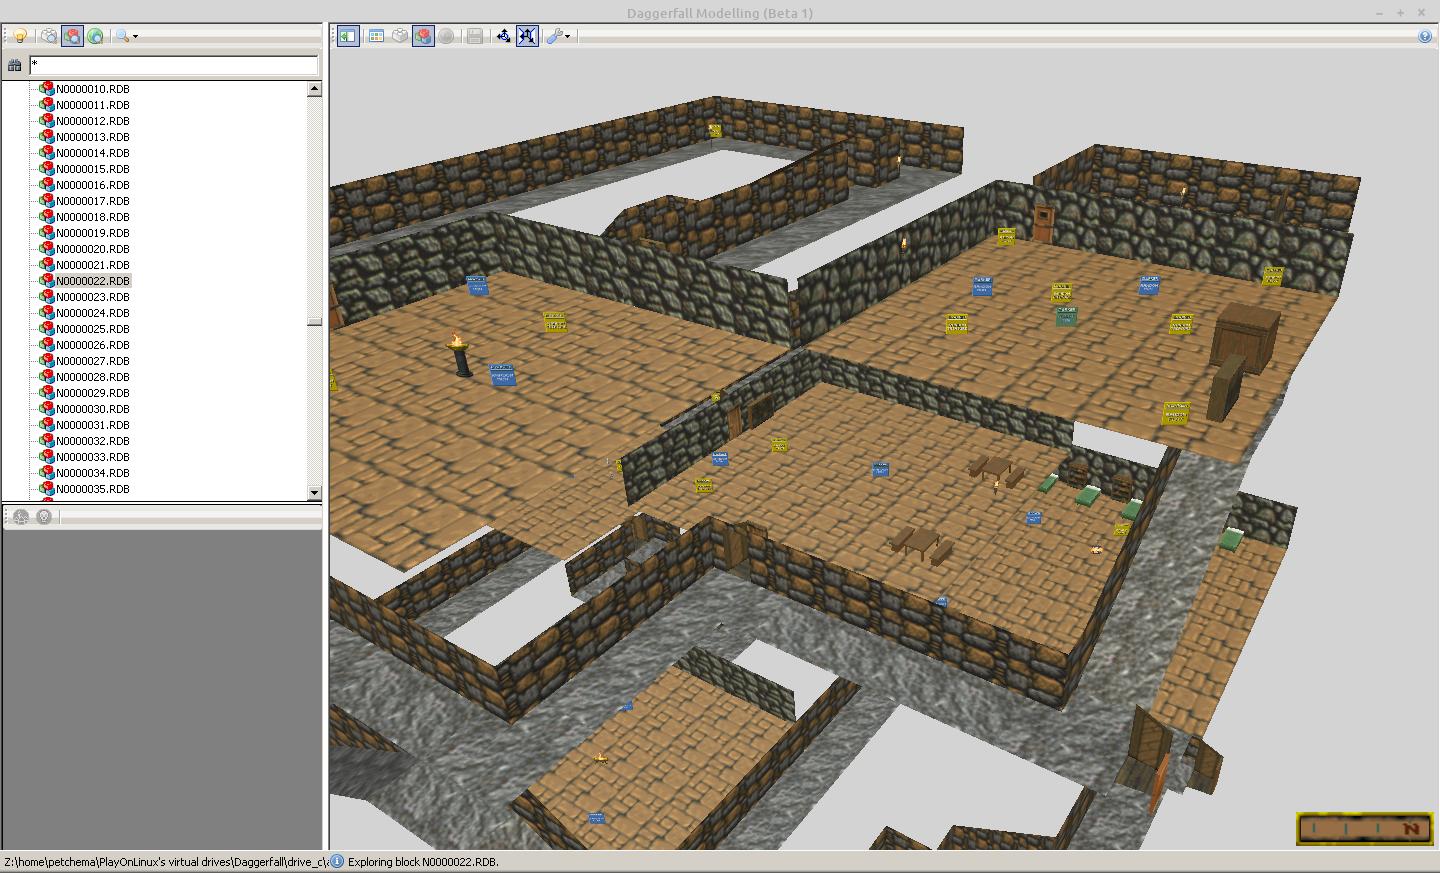
Task: Click the wrench settings icon
Action: [554, 36]
